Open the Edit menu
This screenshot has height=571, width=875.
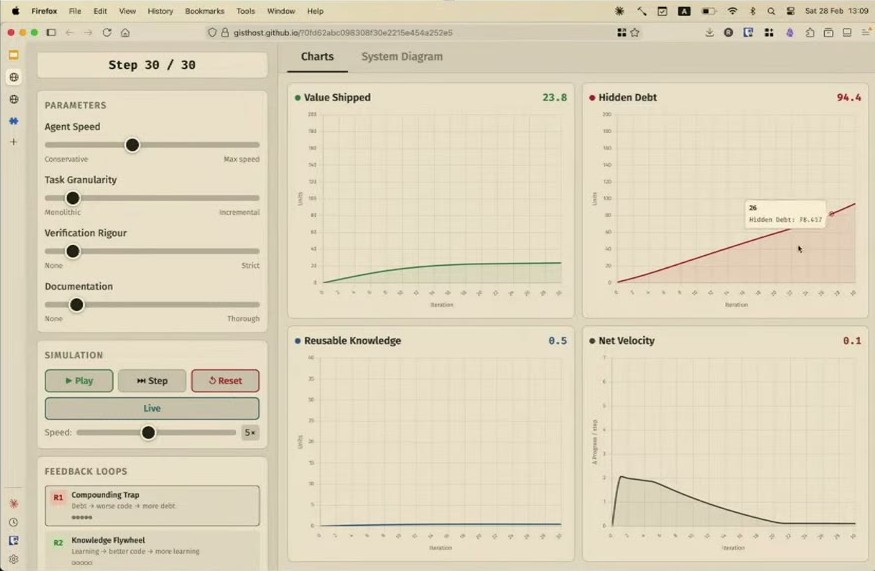tap(100, 11)
